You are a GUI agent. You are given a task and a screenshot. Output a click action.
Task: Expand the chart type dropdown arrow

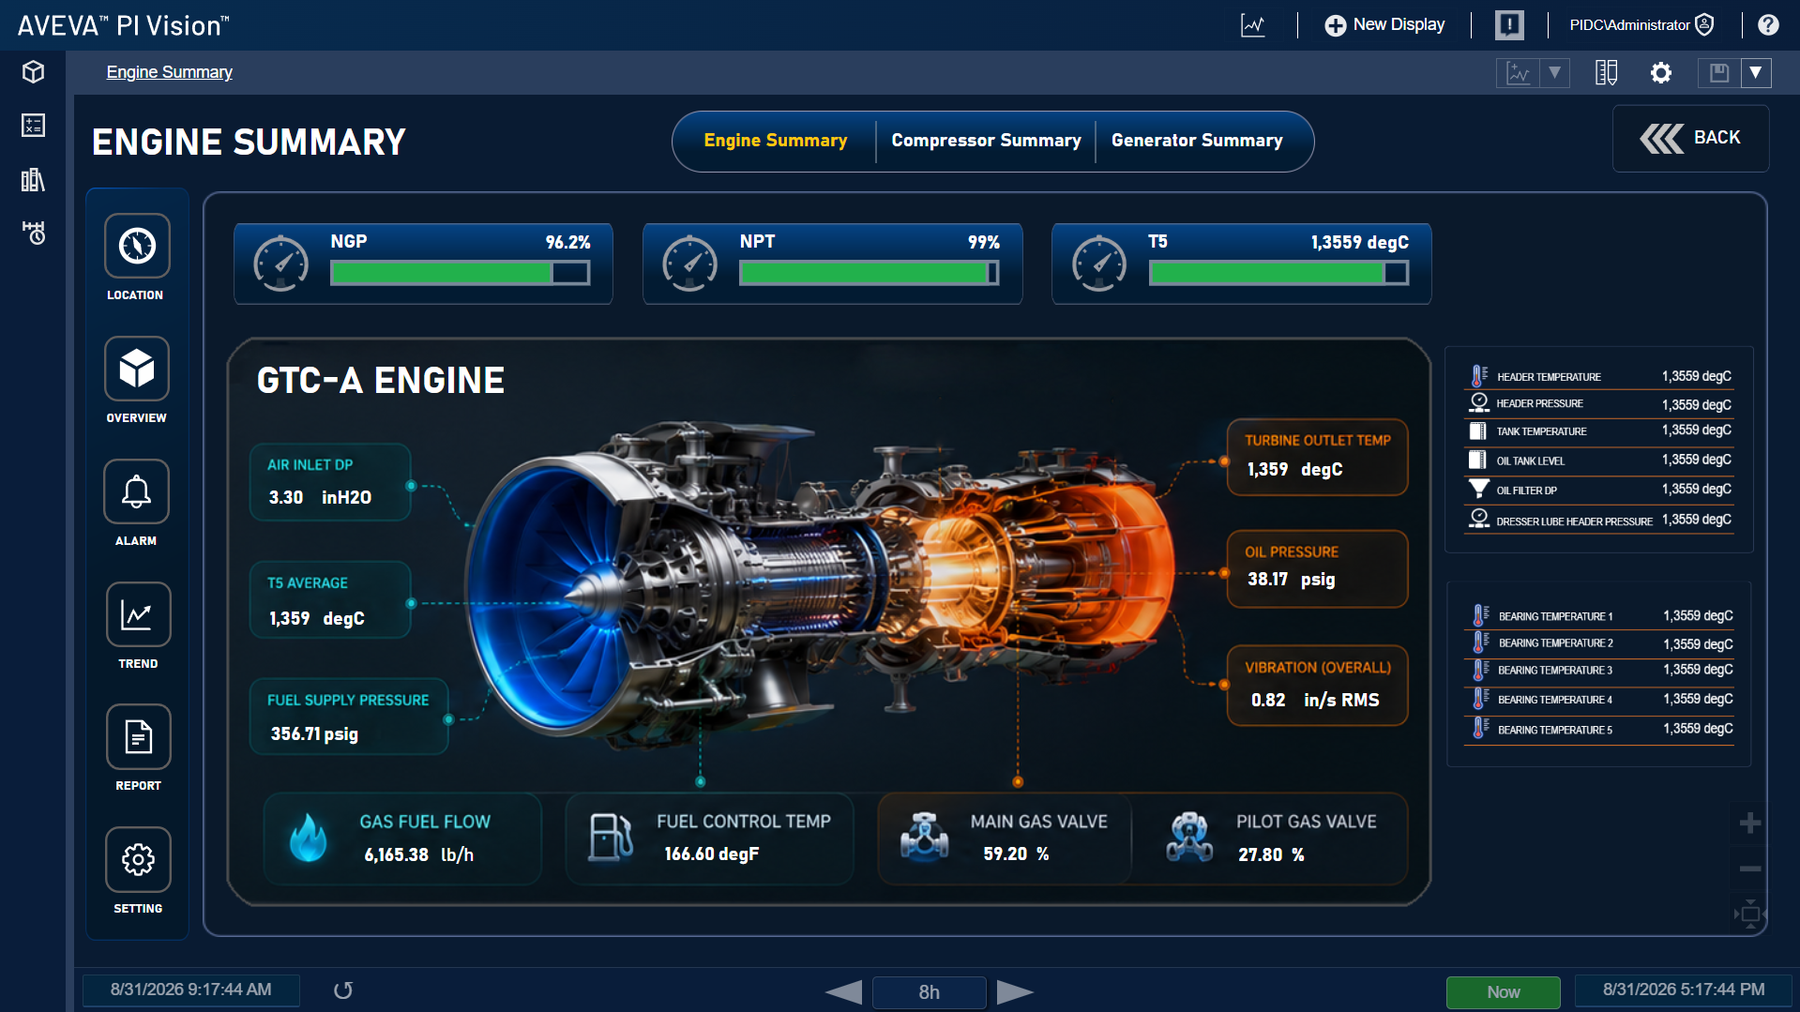click(1554, 72)
